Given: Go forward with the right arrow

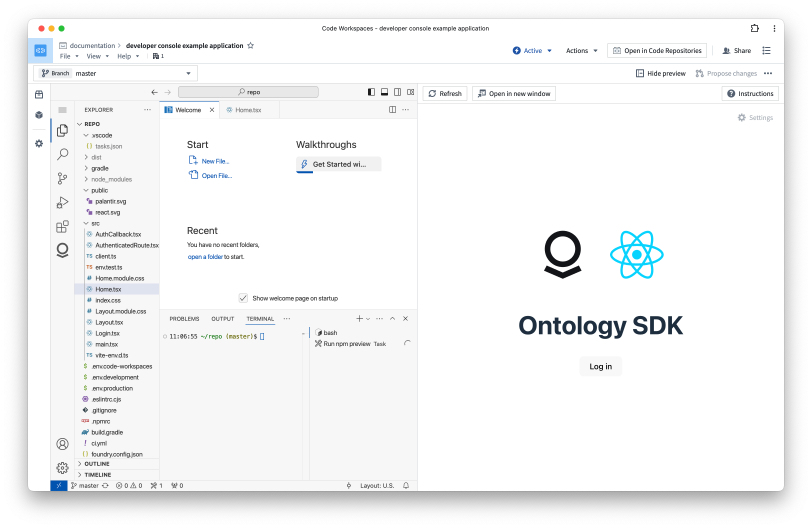Looking at the screenshot, I should (x=167, y=92).
